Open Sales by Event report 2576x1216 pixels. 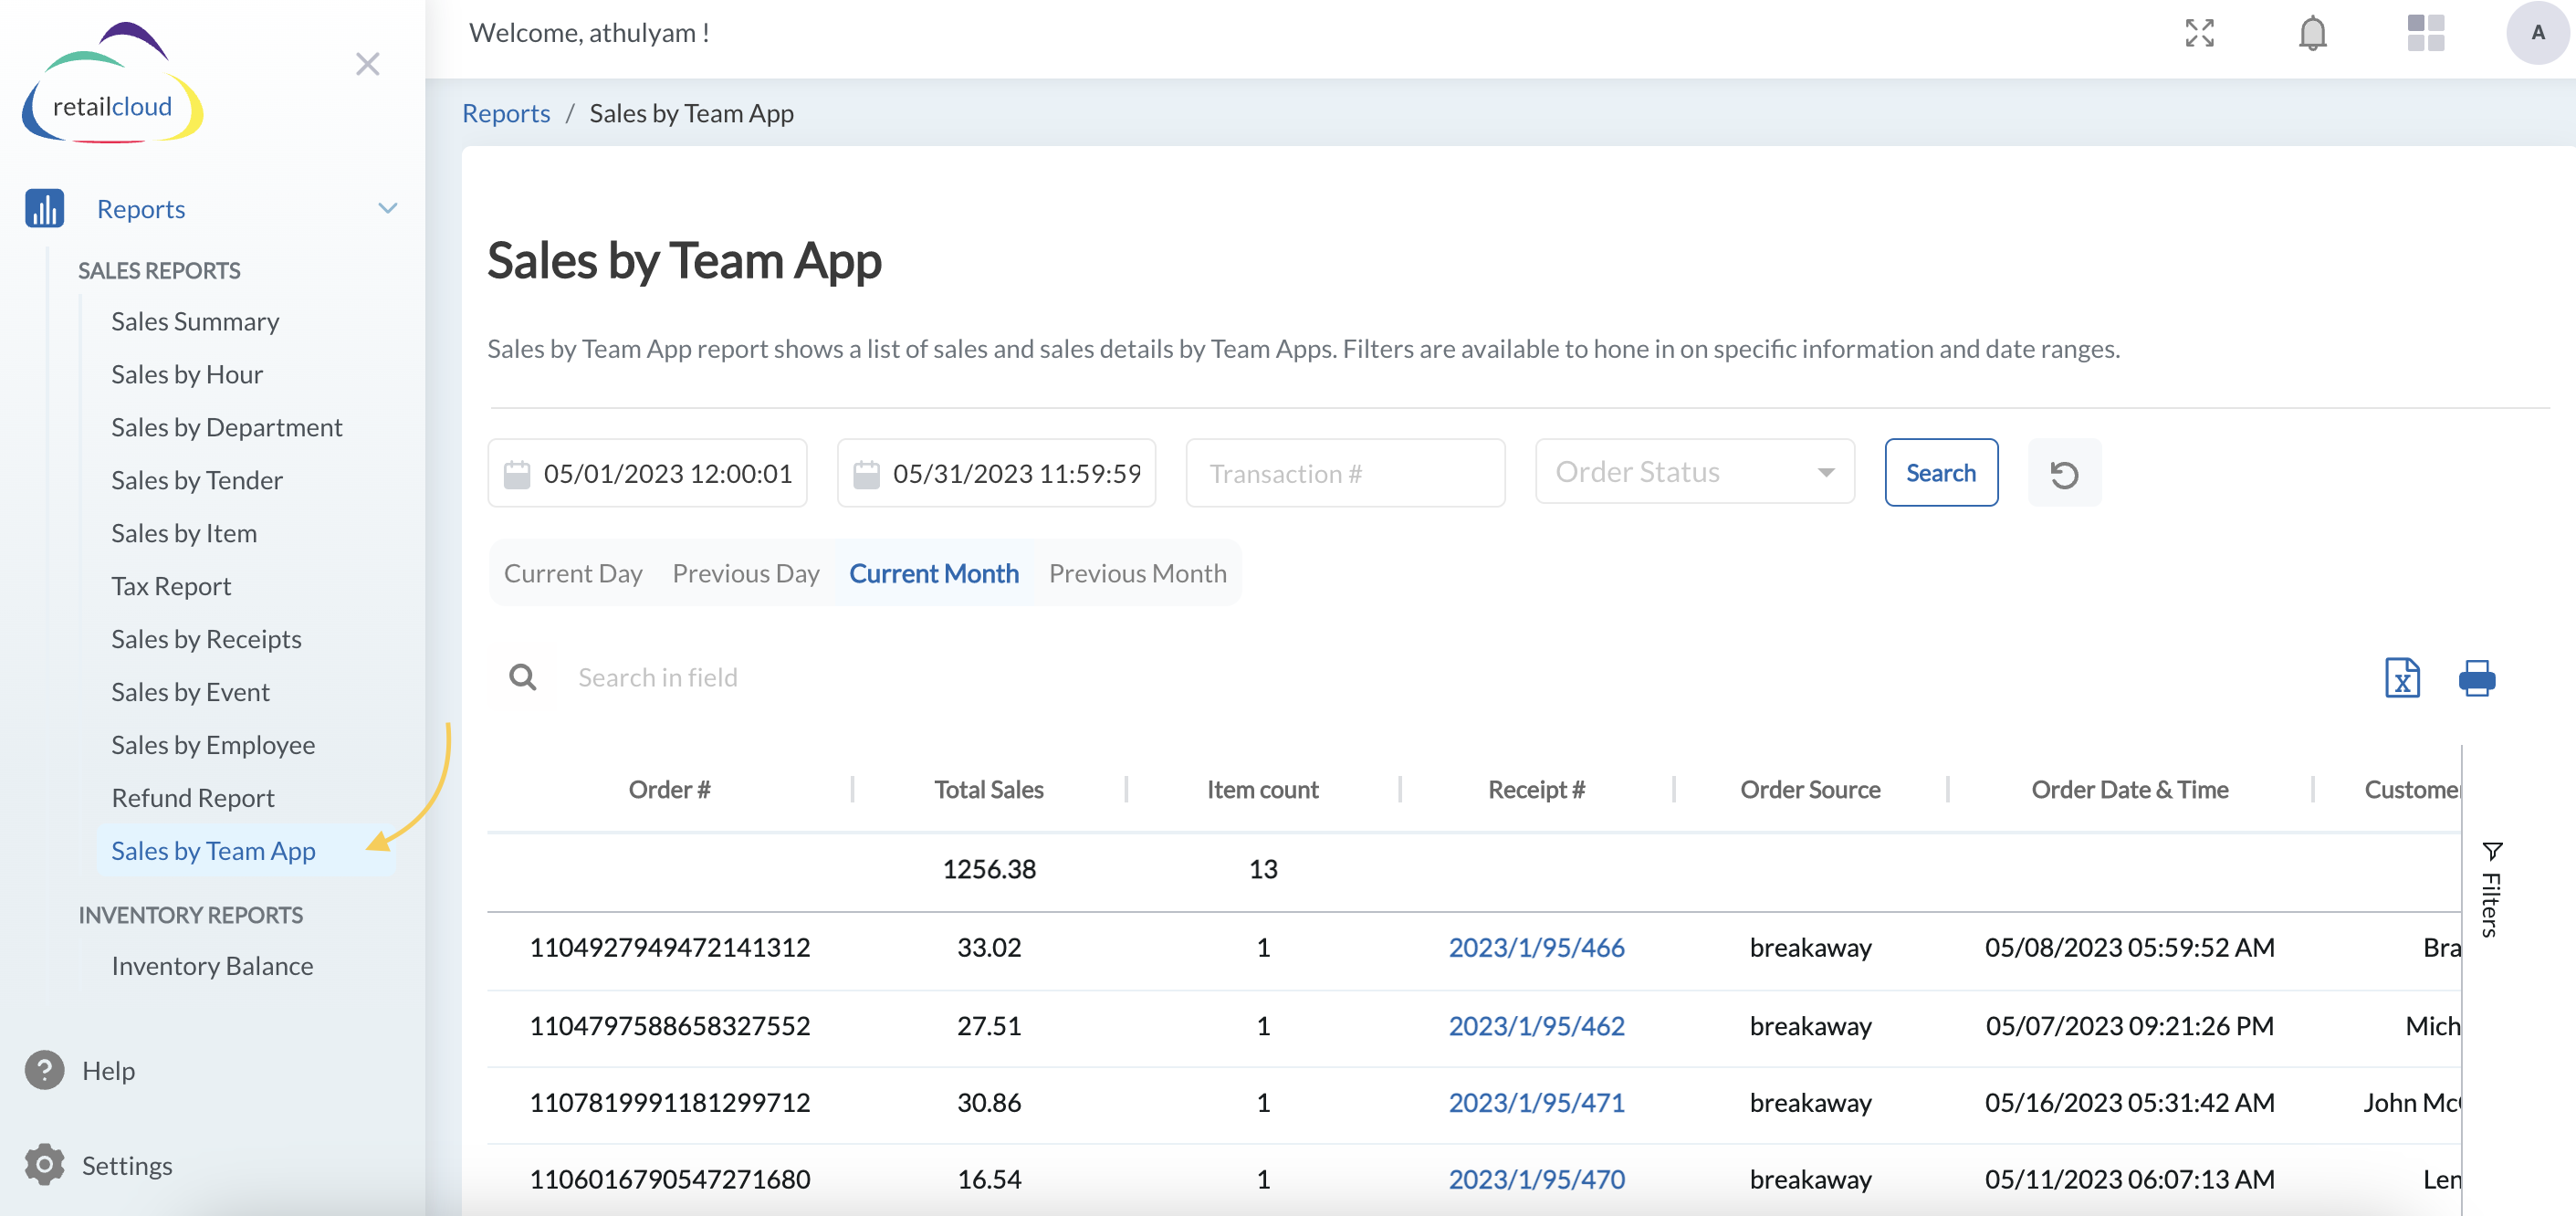[190, 692]
